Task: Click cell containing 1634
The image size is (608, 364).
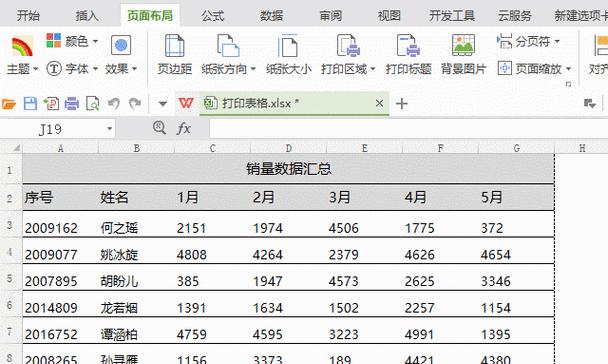Action: (x=288, y=305)
